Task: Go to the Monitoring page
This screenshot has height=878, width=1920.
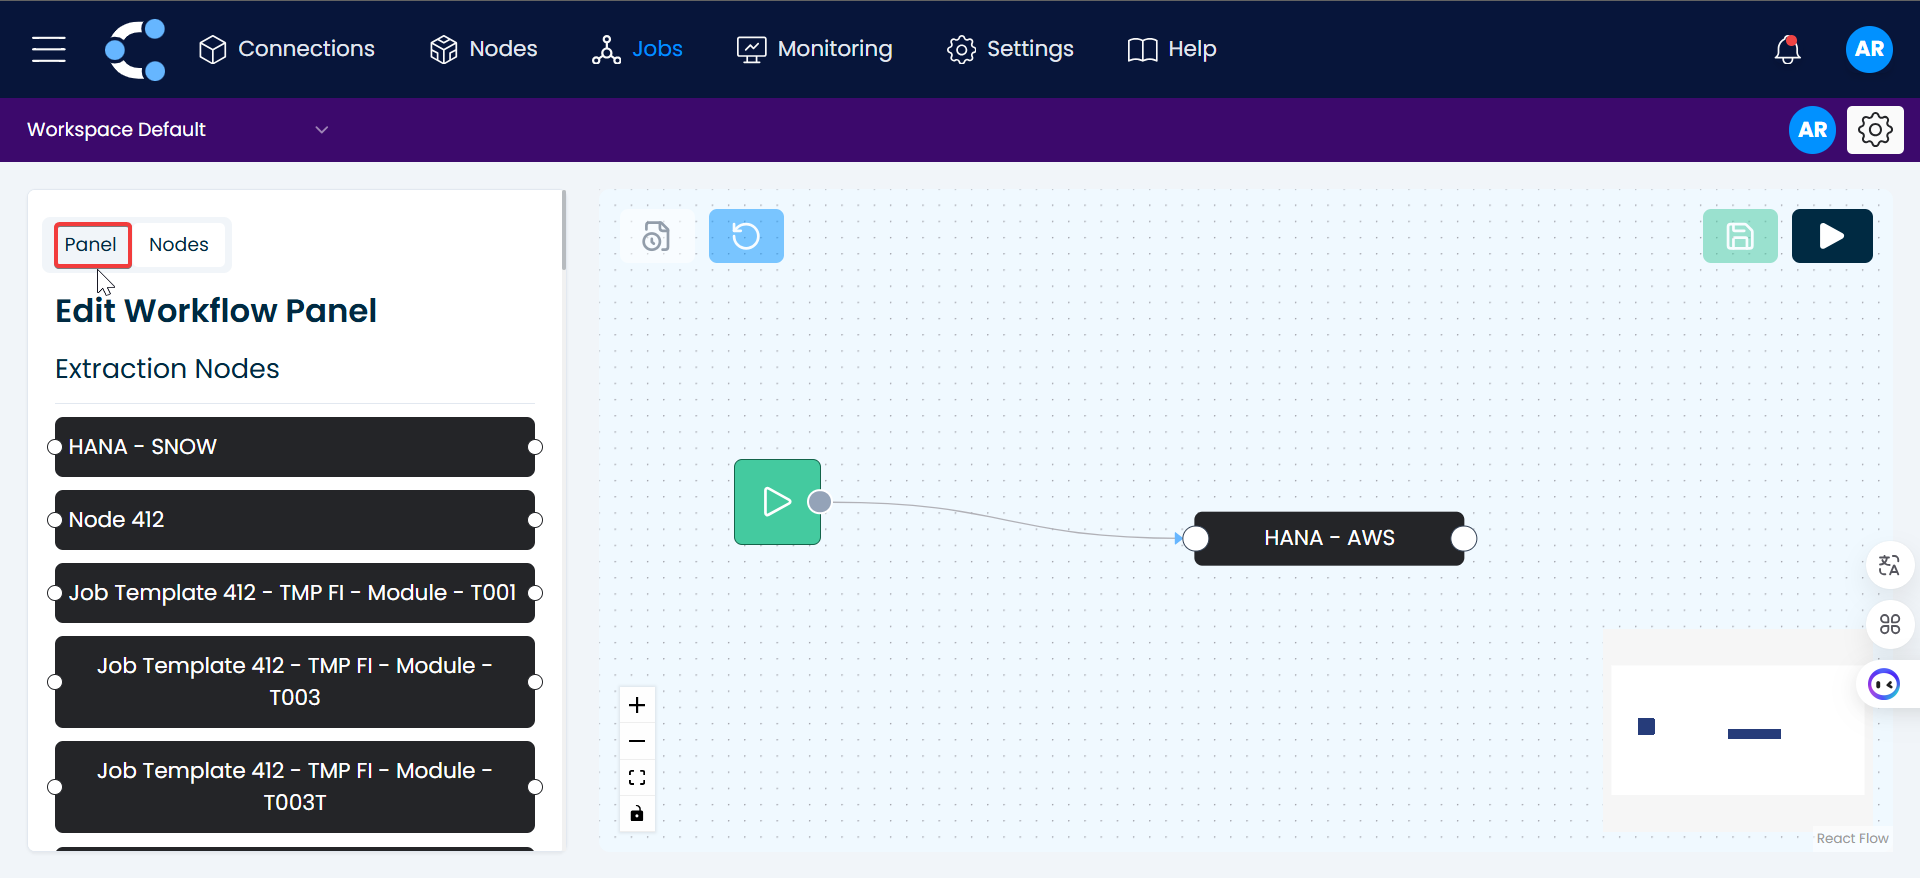Action: (814, 49)
